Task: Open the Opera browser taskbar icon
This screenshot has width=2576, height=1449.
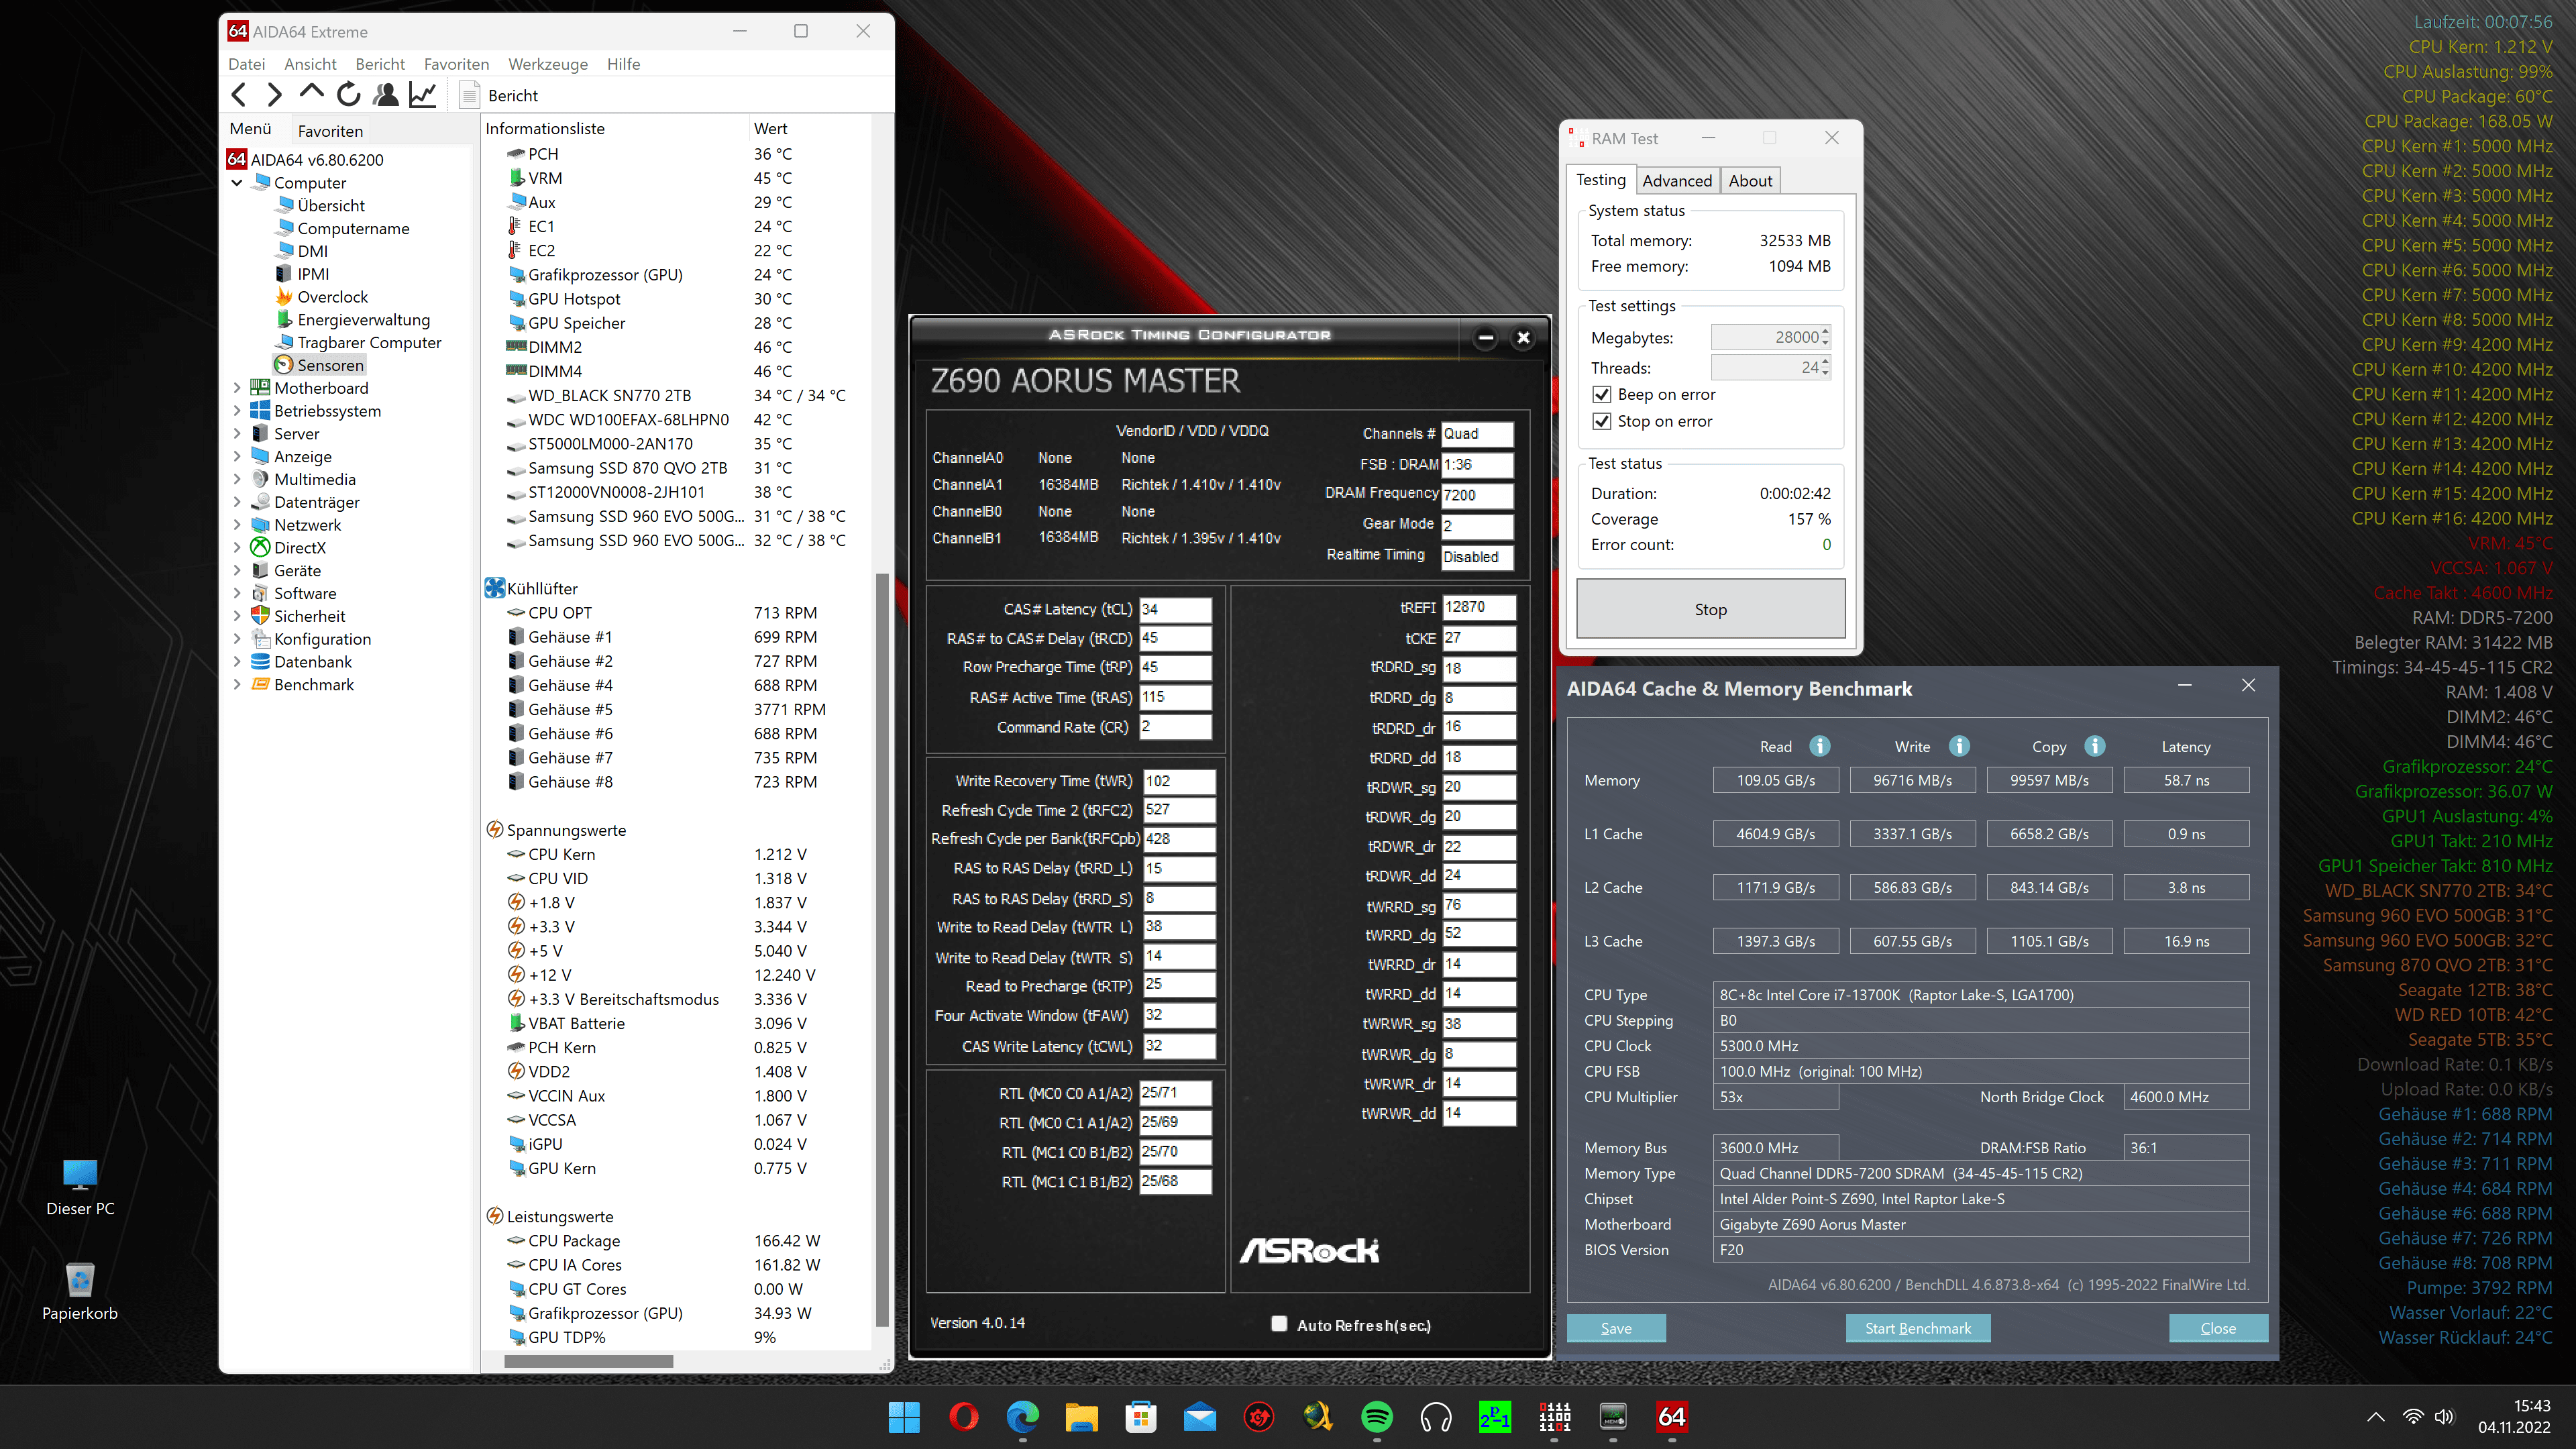Action: [x=964, y=1416]
